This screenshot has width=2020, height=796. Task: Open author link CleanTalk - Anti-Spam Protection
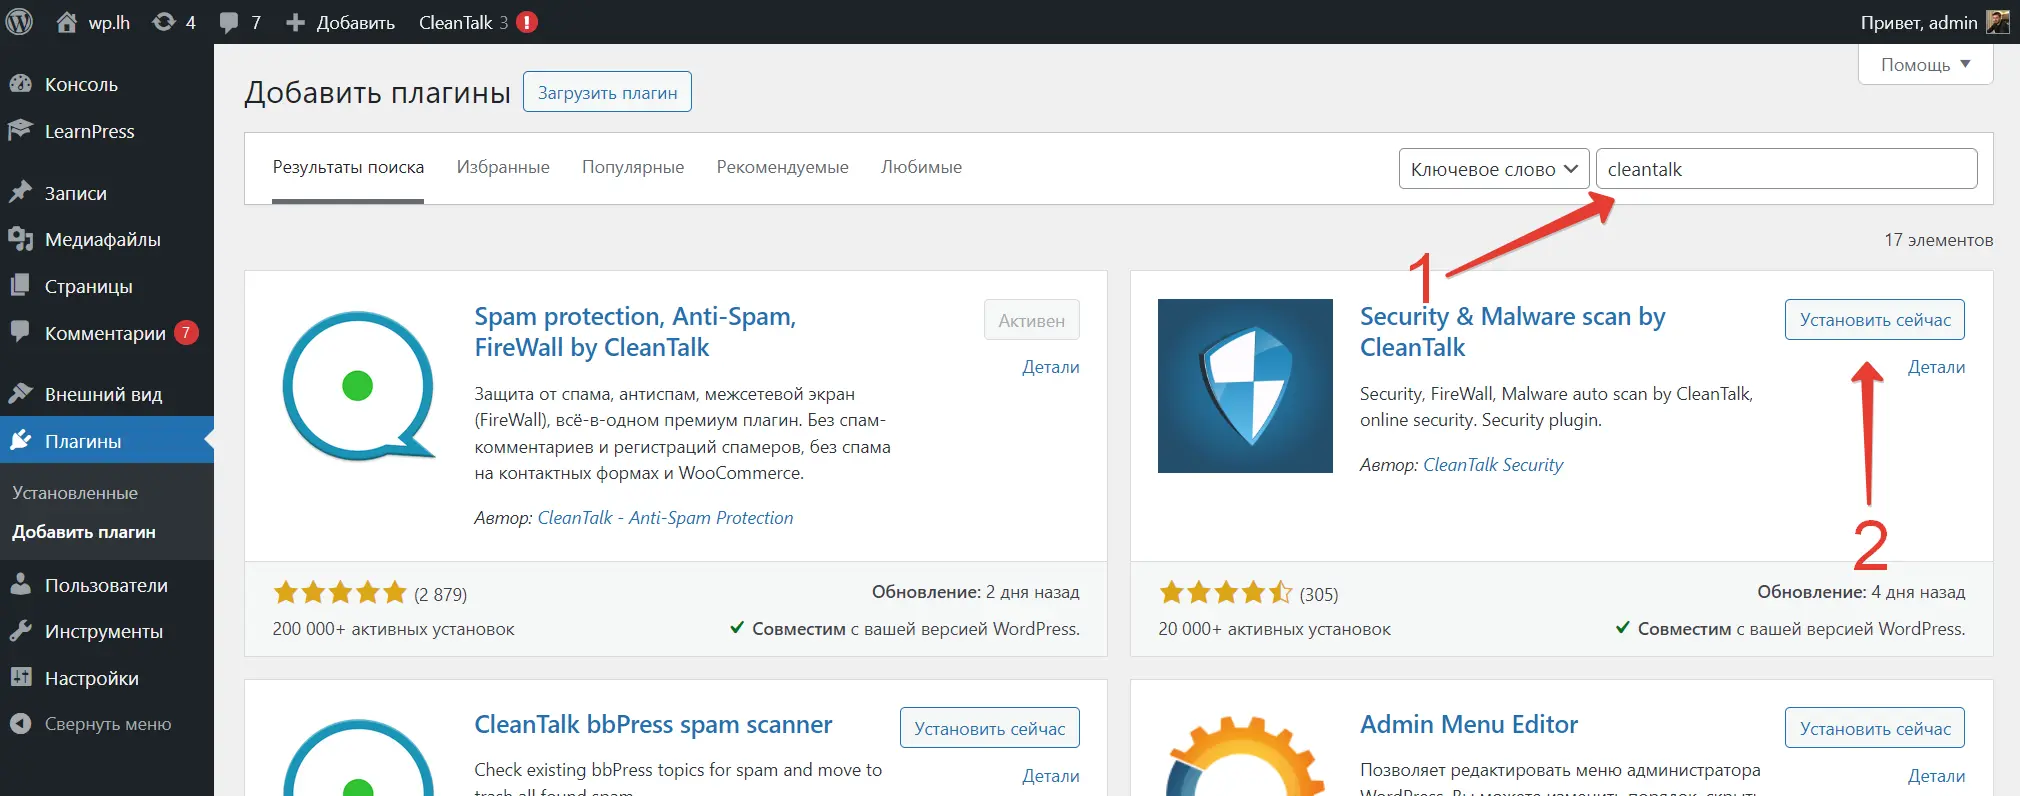click(x=665, y=518)
